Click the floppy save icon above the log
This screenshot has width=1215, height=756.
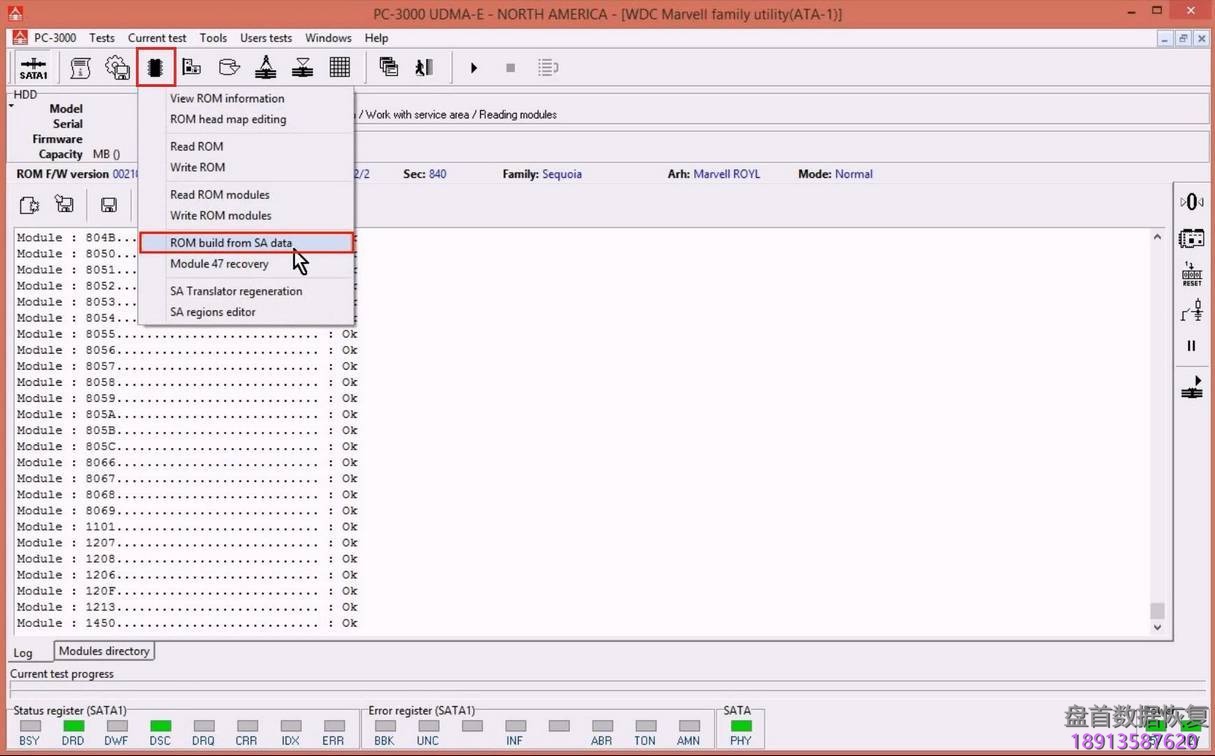pos(107,204)
